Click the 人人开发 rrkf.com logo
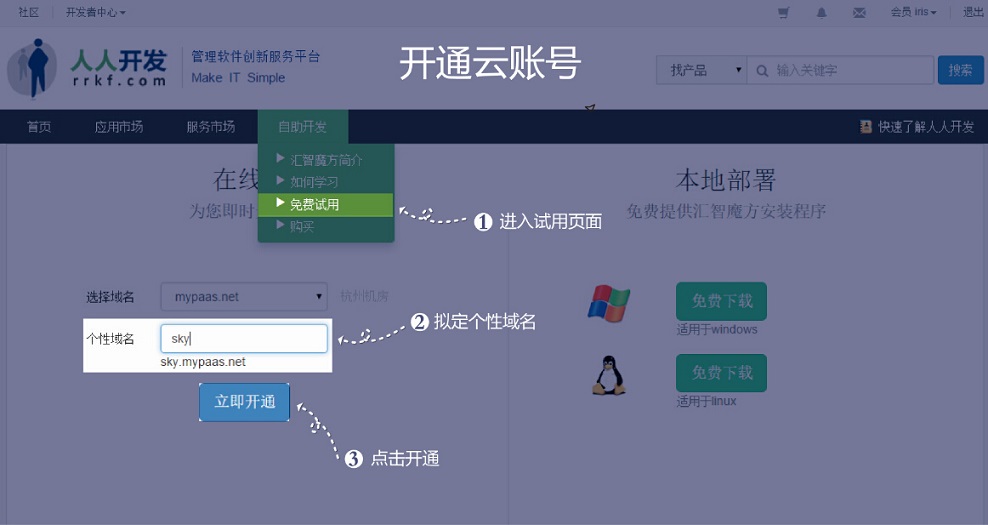Image resolution: width=988 pixels, height=525 pixels. (88, 68)
